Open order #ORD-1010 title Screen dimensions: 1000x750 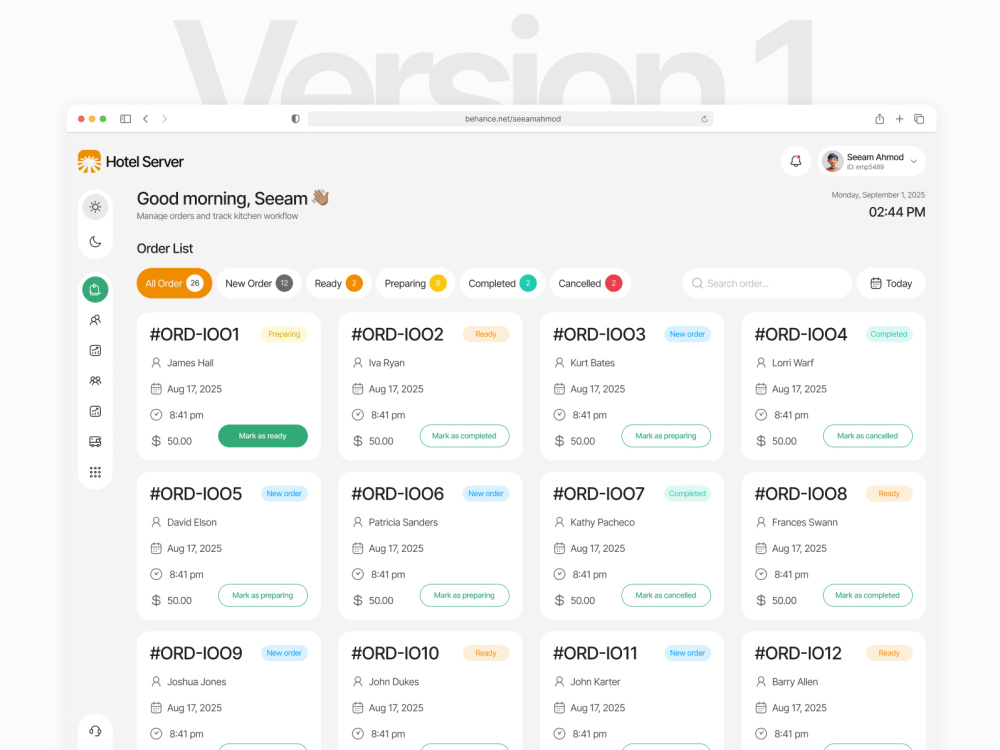tap(395, 653)
